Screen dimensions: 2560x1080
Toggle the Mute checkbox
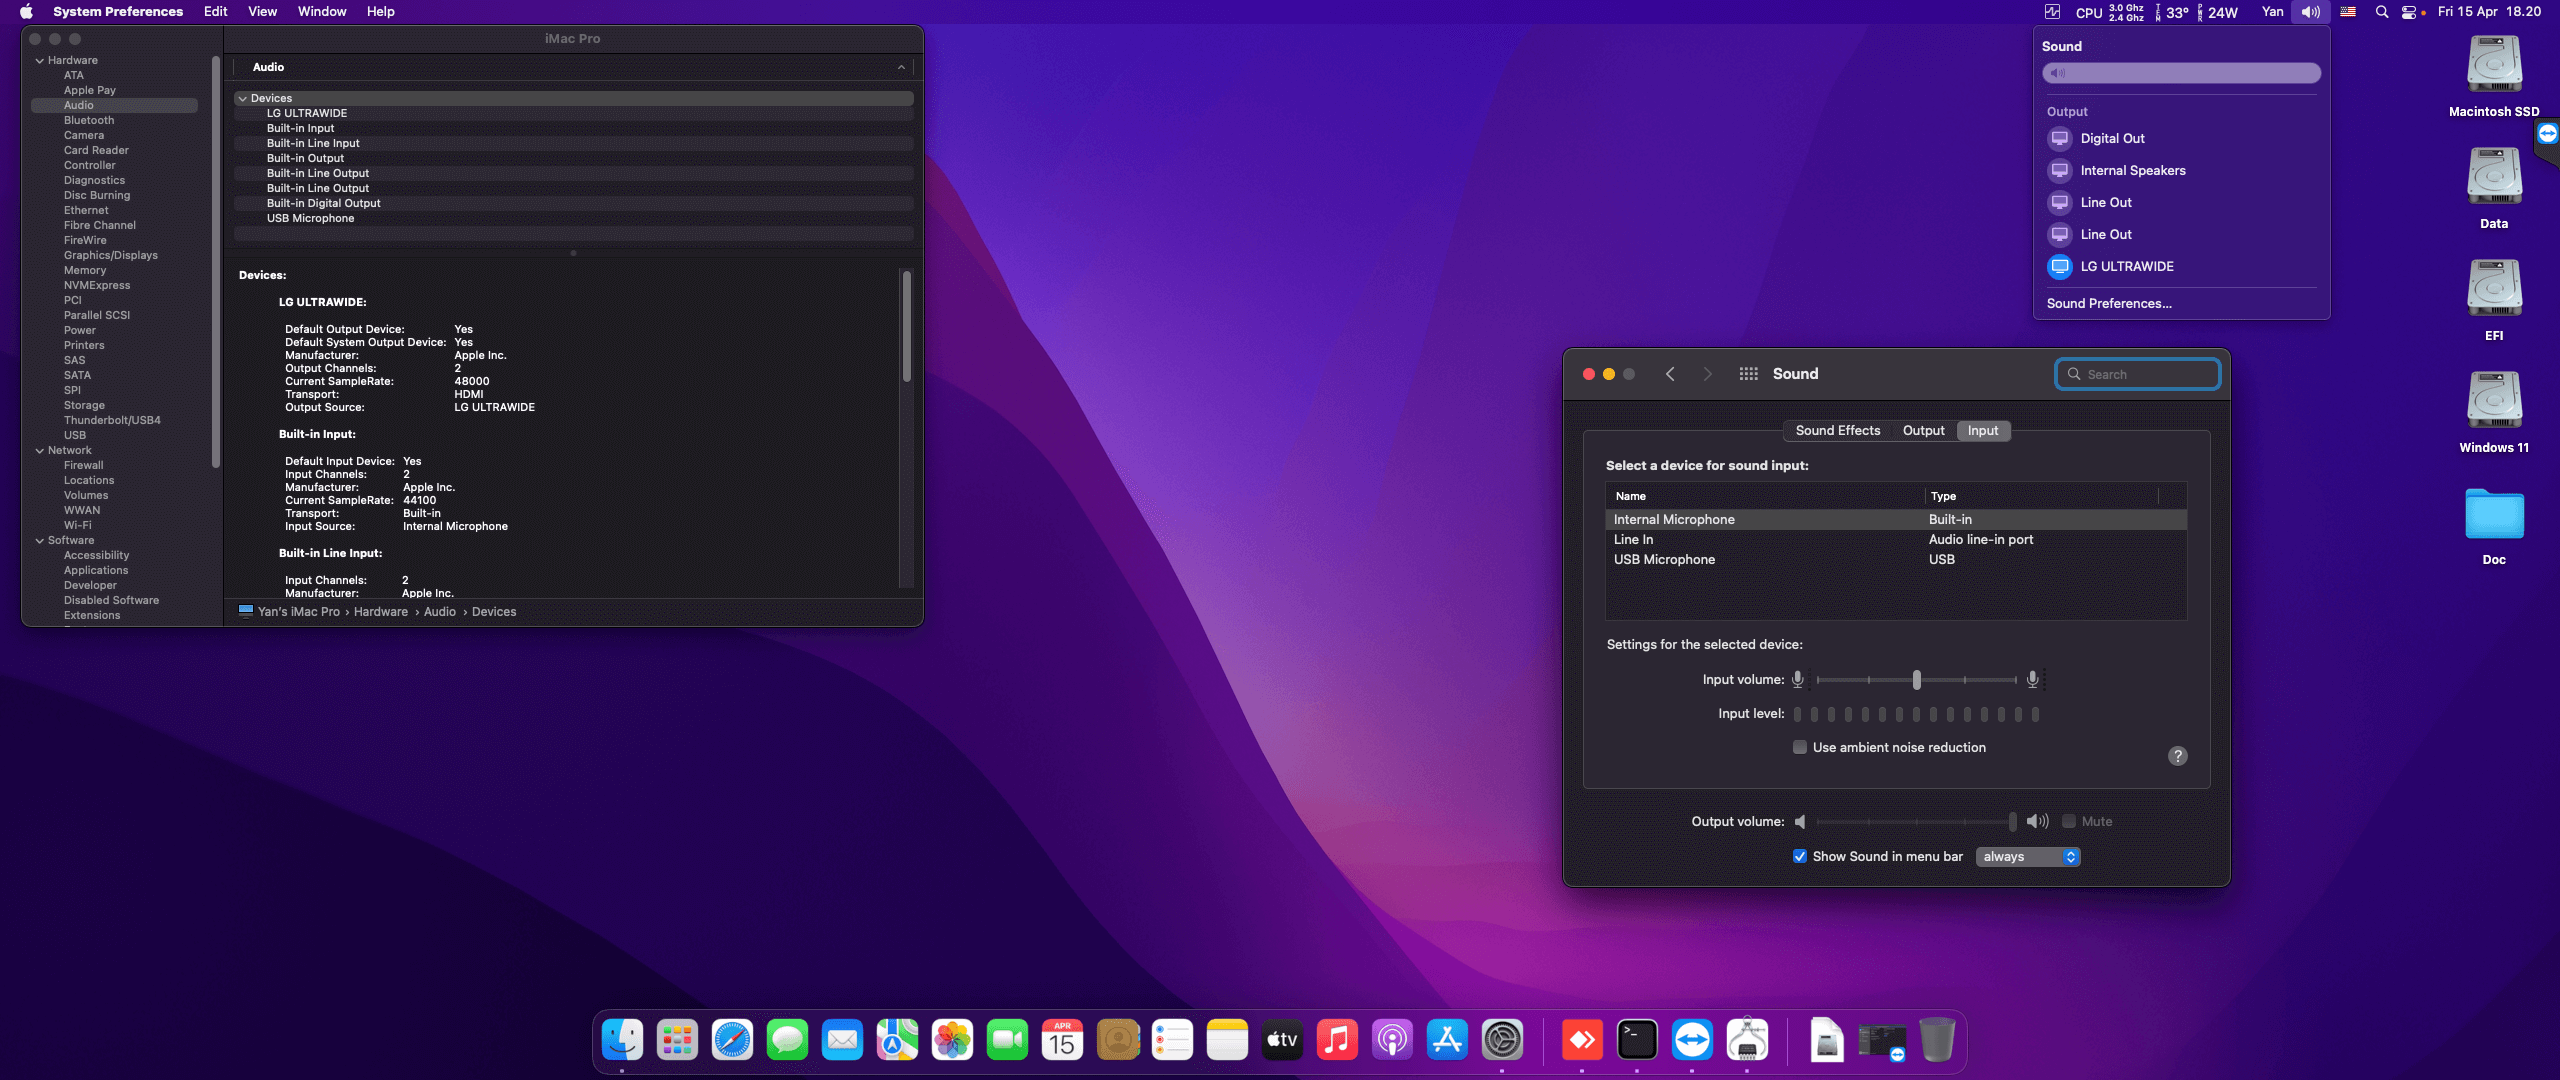pos(2068,822)
